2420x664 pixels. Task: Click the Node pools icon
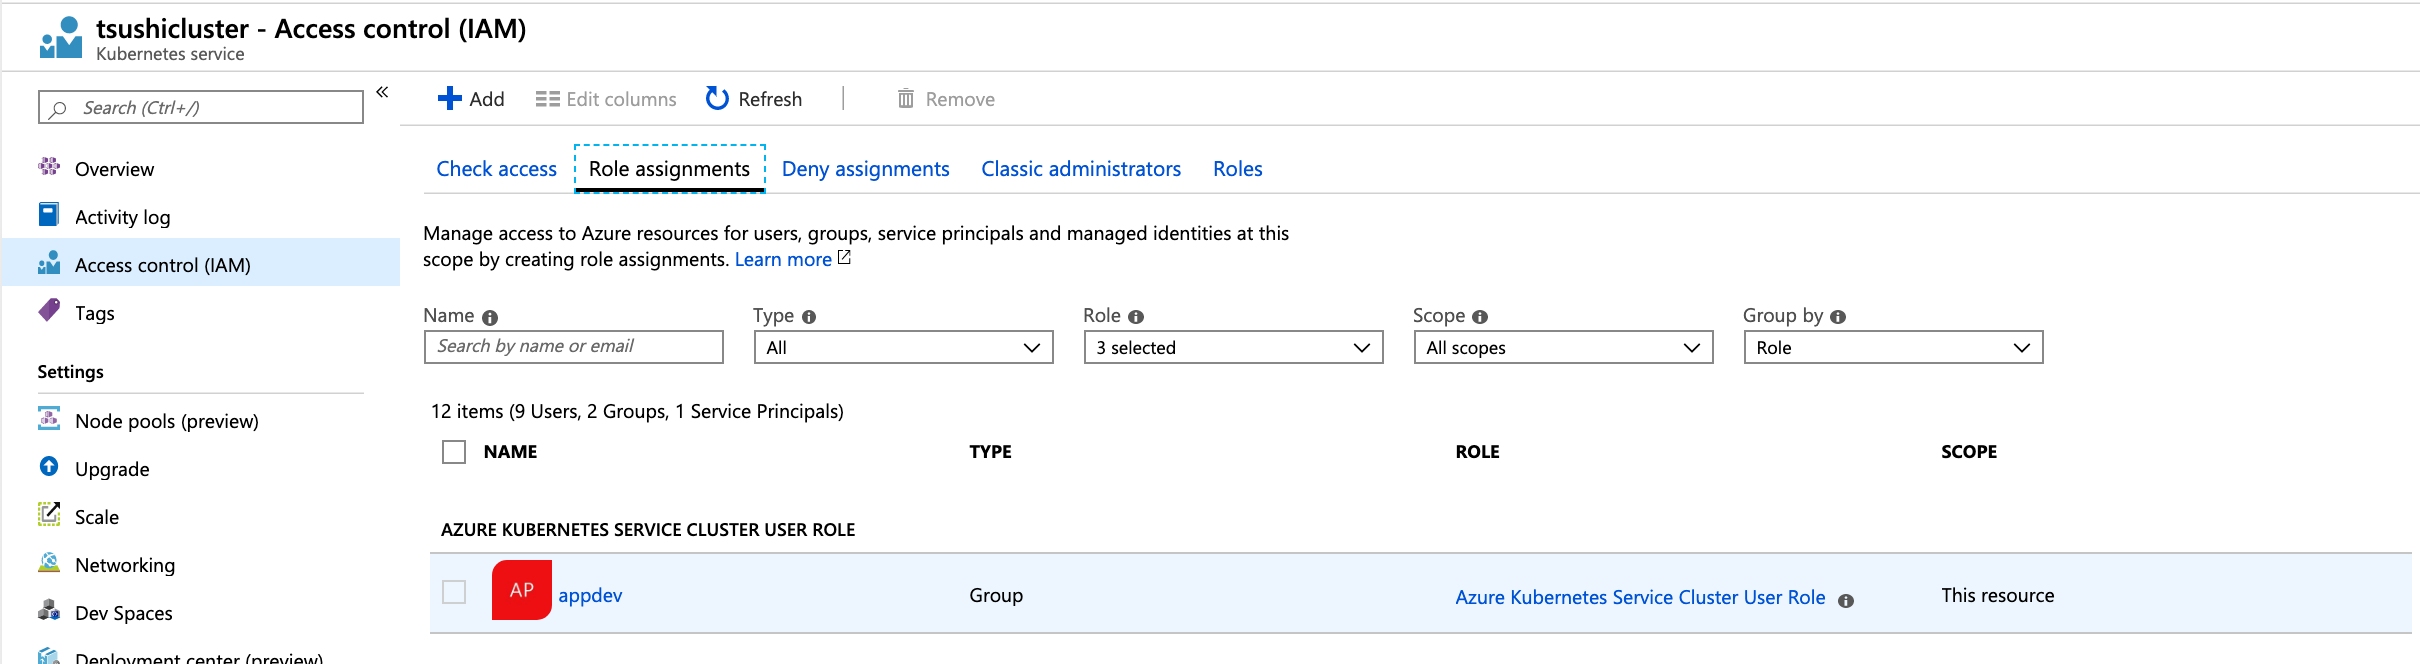[x=49, y=418]
